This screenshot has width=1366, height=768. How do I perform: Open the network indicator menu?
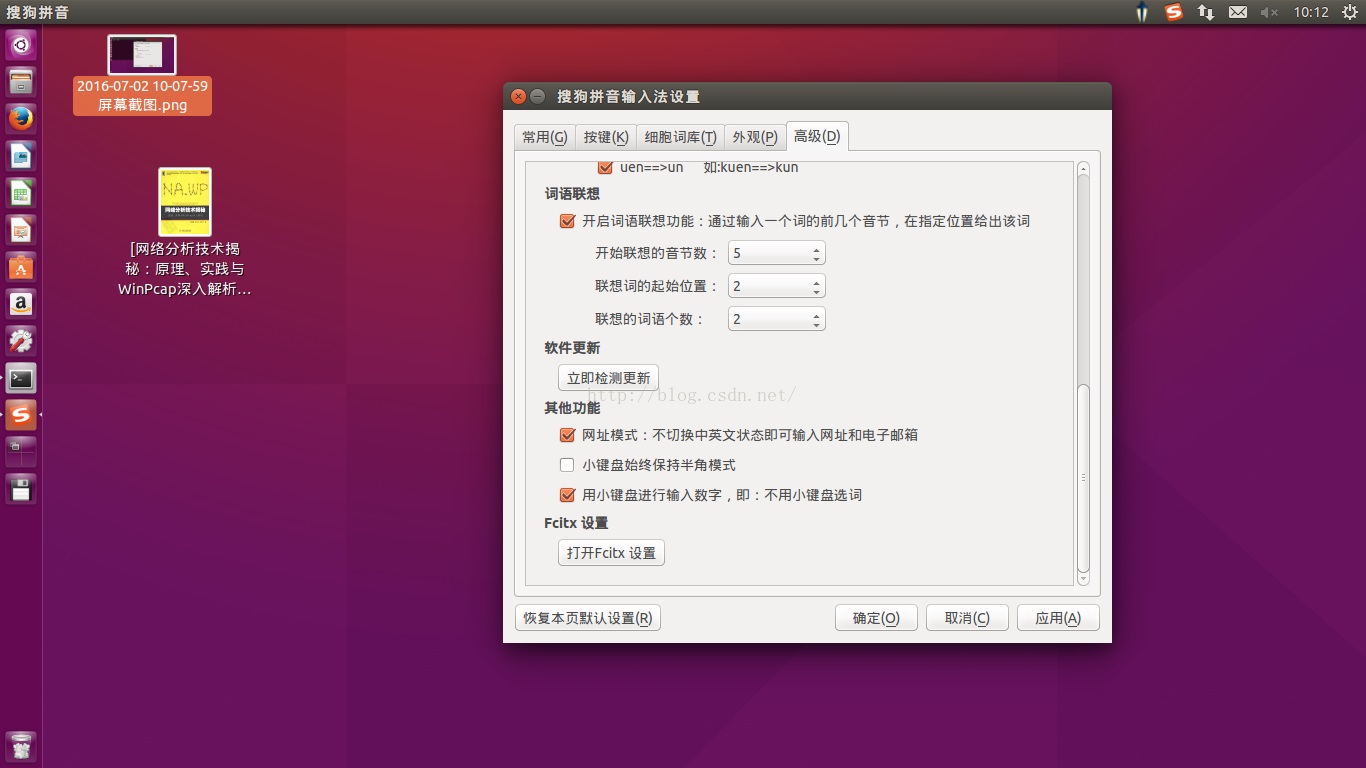tap(1206, 12)
